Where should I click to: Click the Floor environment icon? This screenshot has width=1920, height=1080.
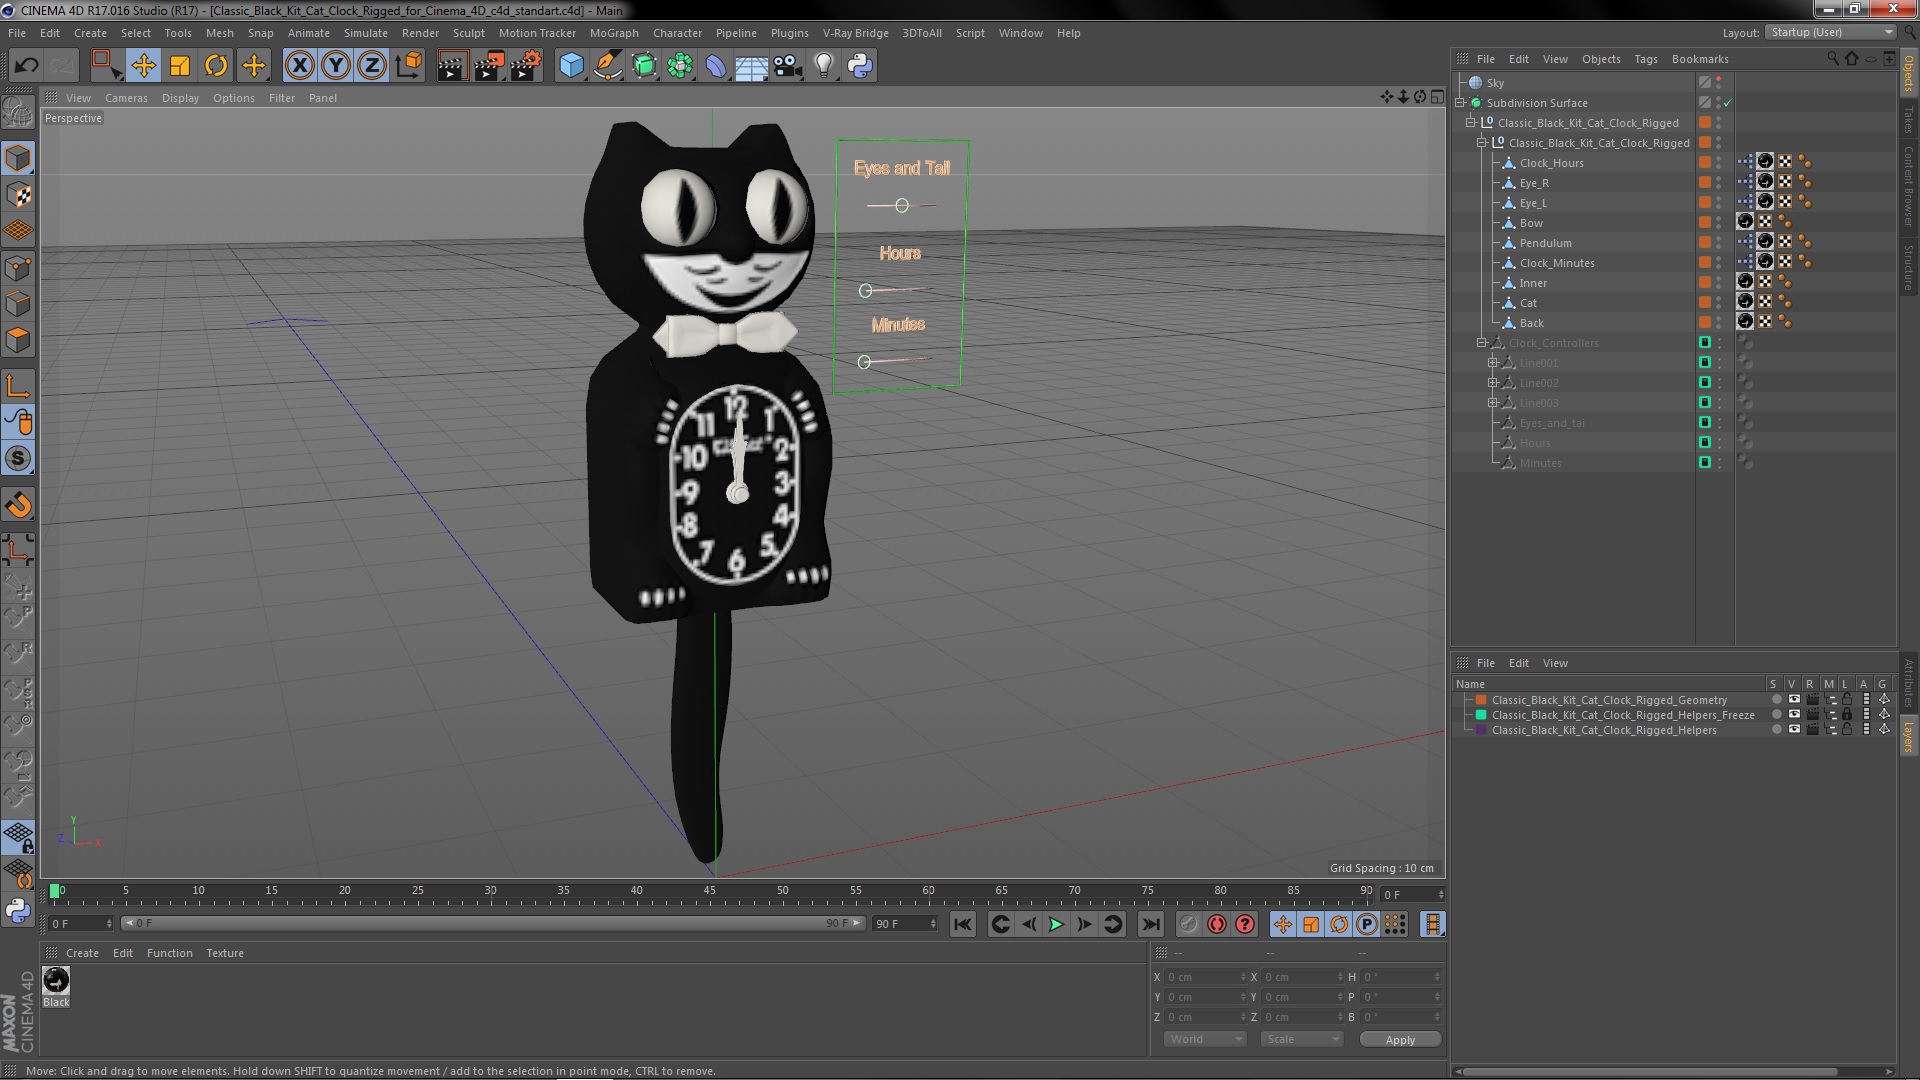(x=751, y=66)
